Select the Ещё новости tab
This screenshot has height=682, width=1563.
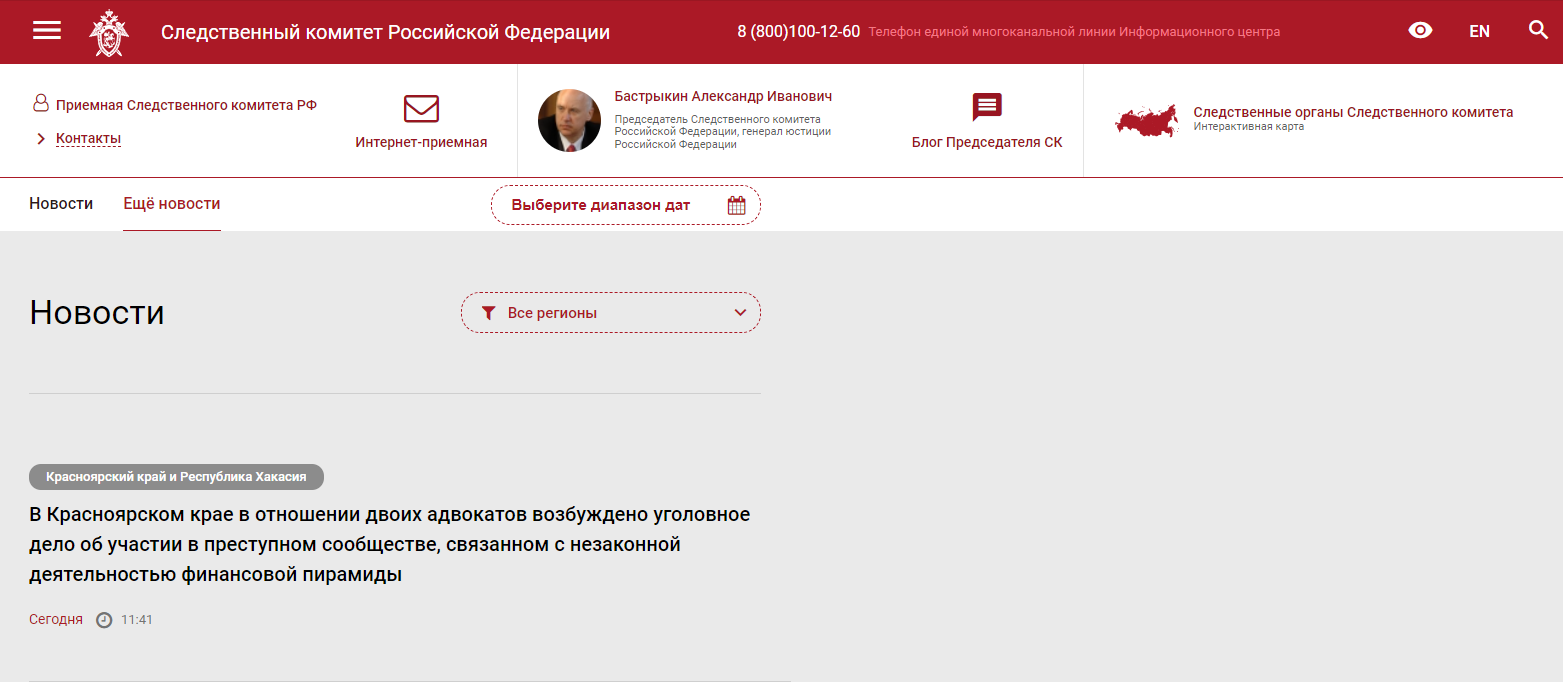pos(172,204)
